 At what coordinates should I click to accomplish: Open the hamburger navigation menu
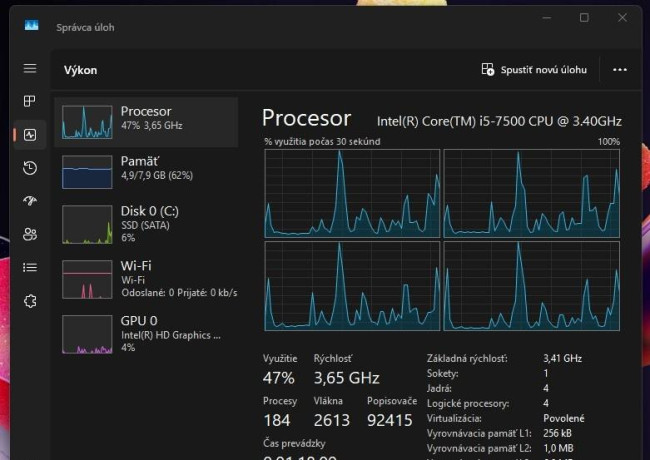point(30,68)
